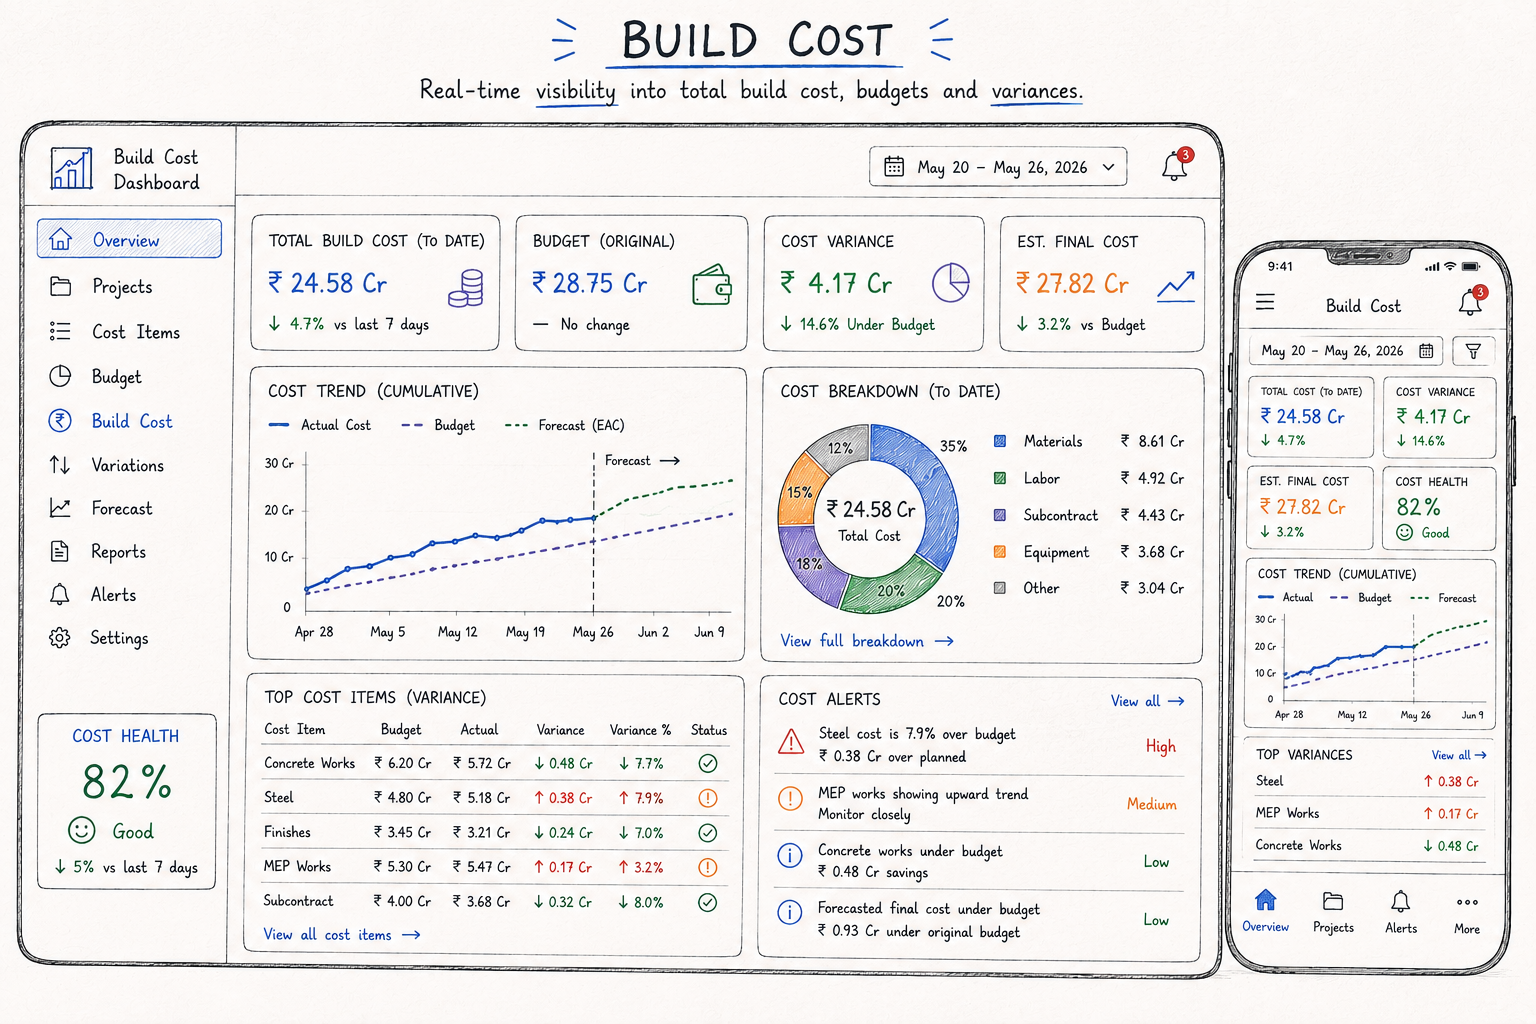Viewport: 1536px width, 1024px height.
Task: Open Projects from the sidebar
Action: click(101, 287)
